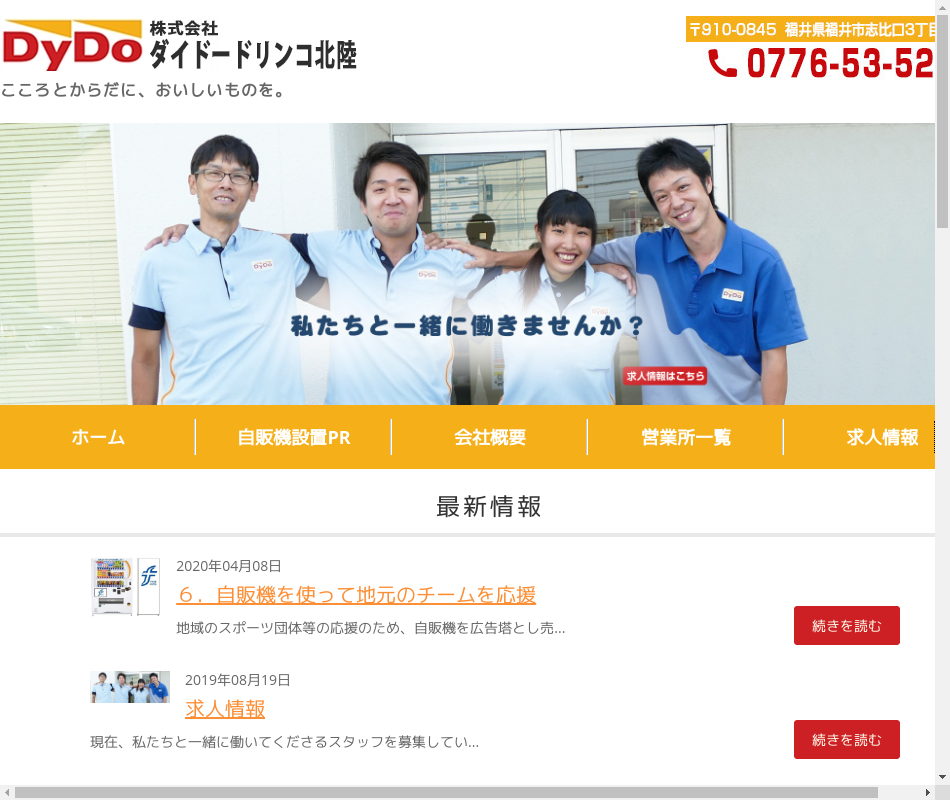Click the phone number 0776-53-52
The width and height of the screenshot is (950, 800).
(838, 64)
